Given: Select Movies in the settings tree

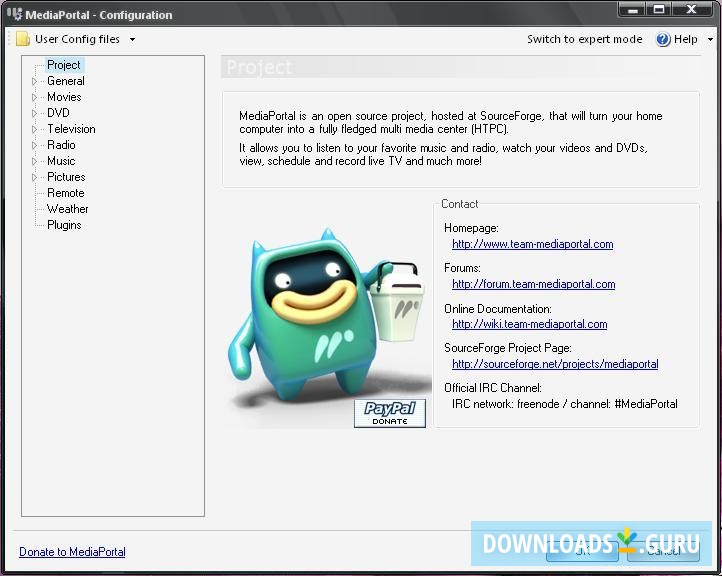Looking at the screenshot, I should 64,97.
